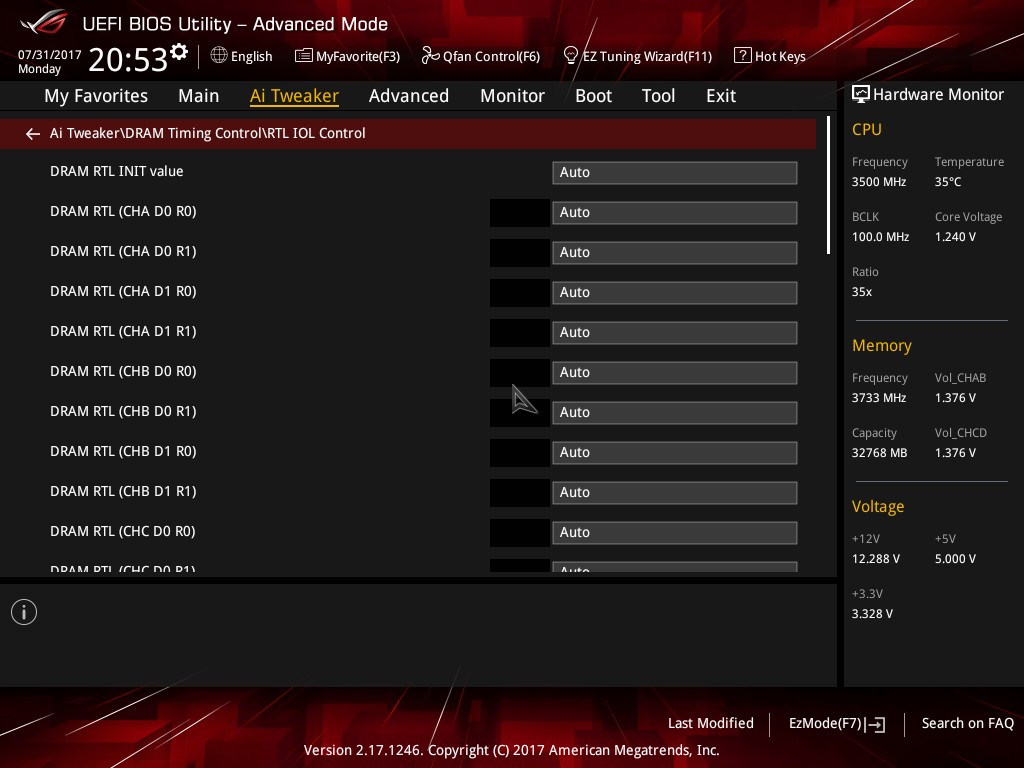
Task: Set DRAM RTL (CHA D0 R0) value field
Action: [x=675, y=212]
